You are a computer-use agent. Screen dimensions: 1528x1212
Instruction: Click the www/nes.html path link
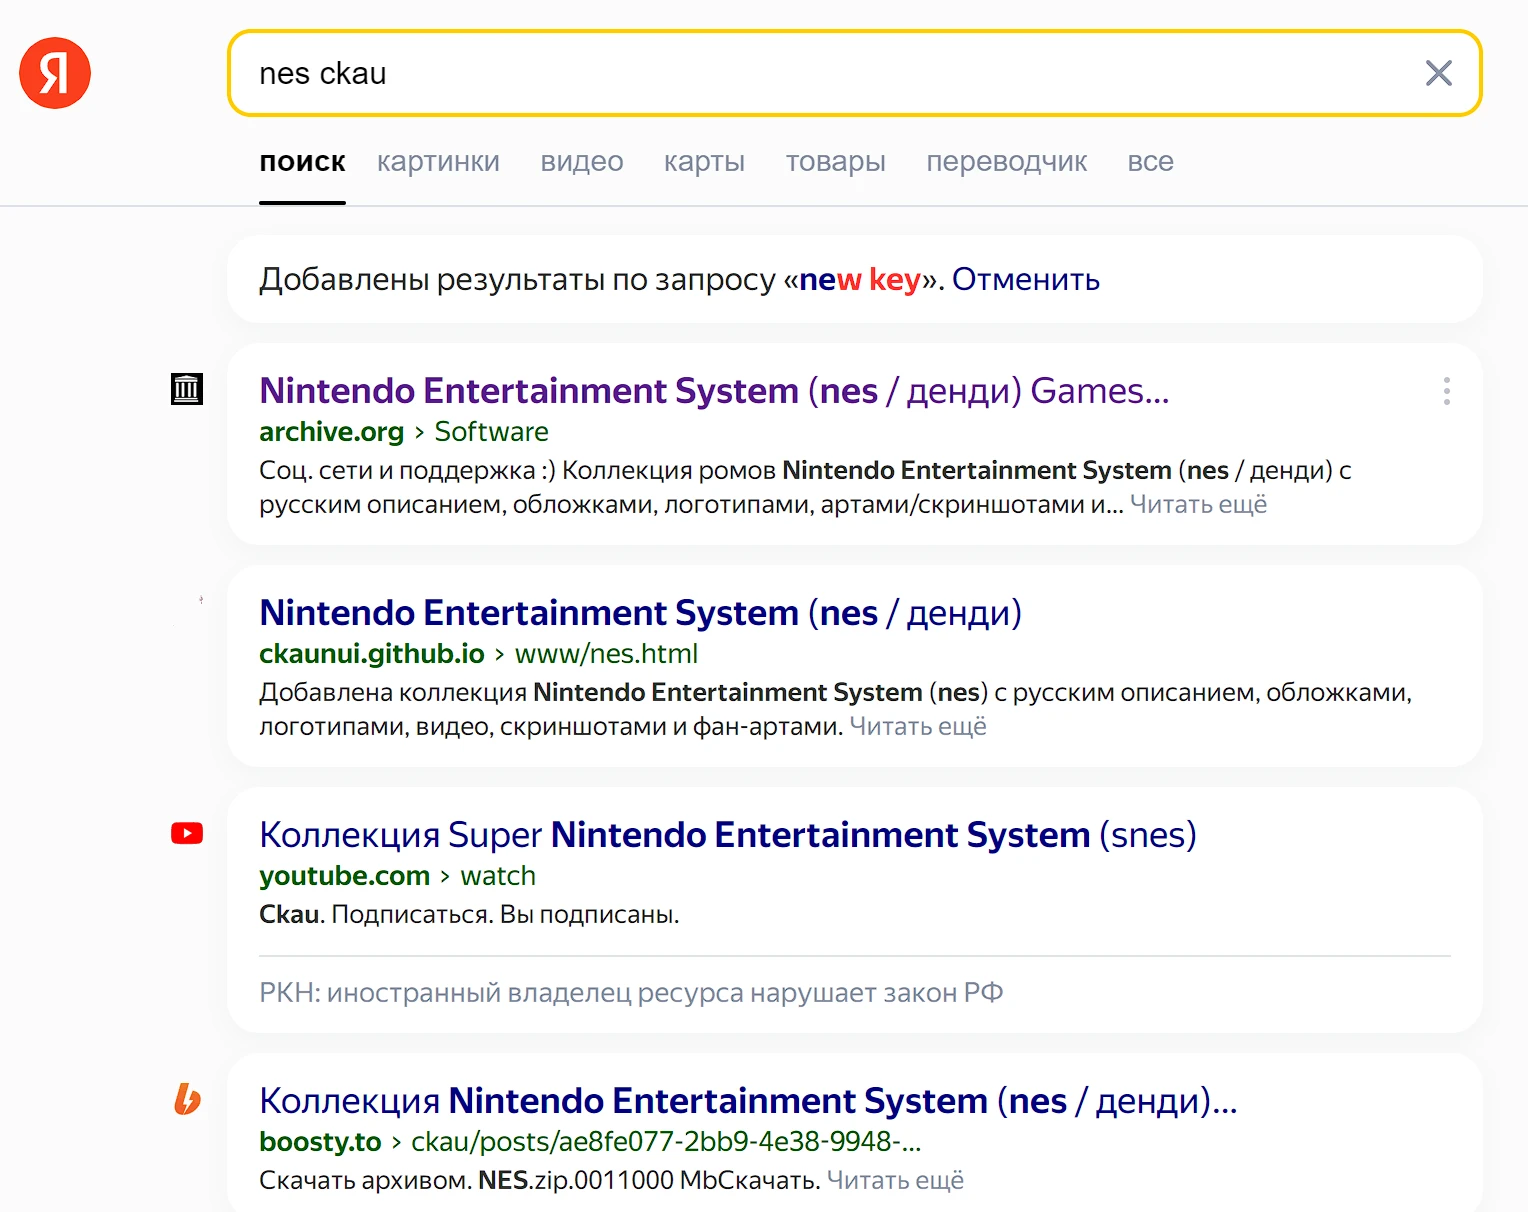[606, 654]
